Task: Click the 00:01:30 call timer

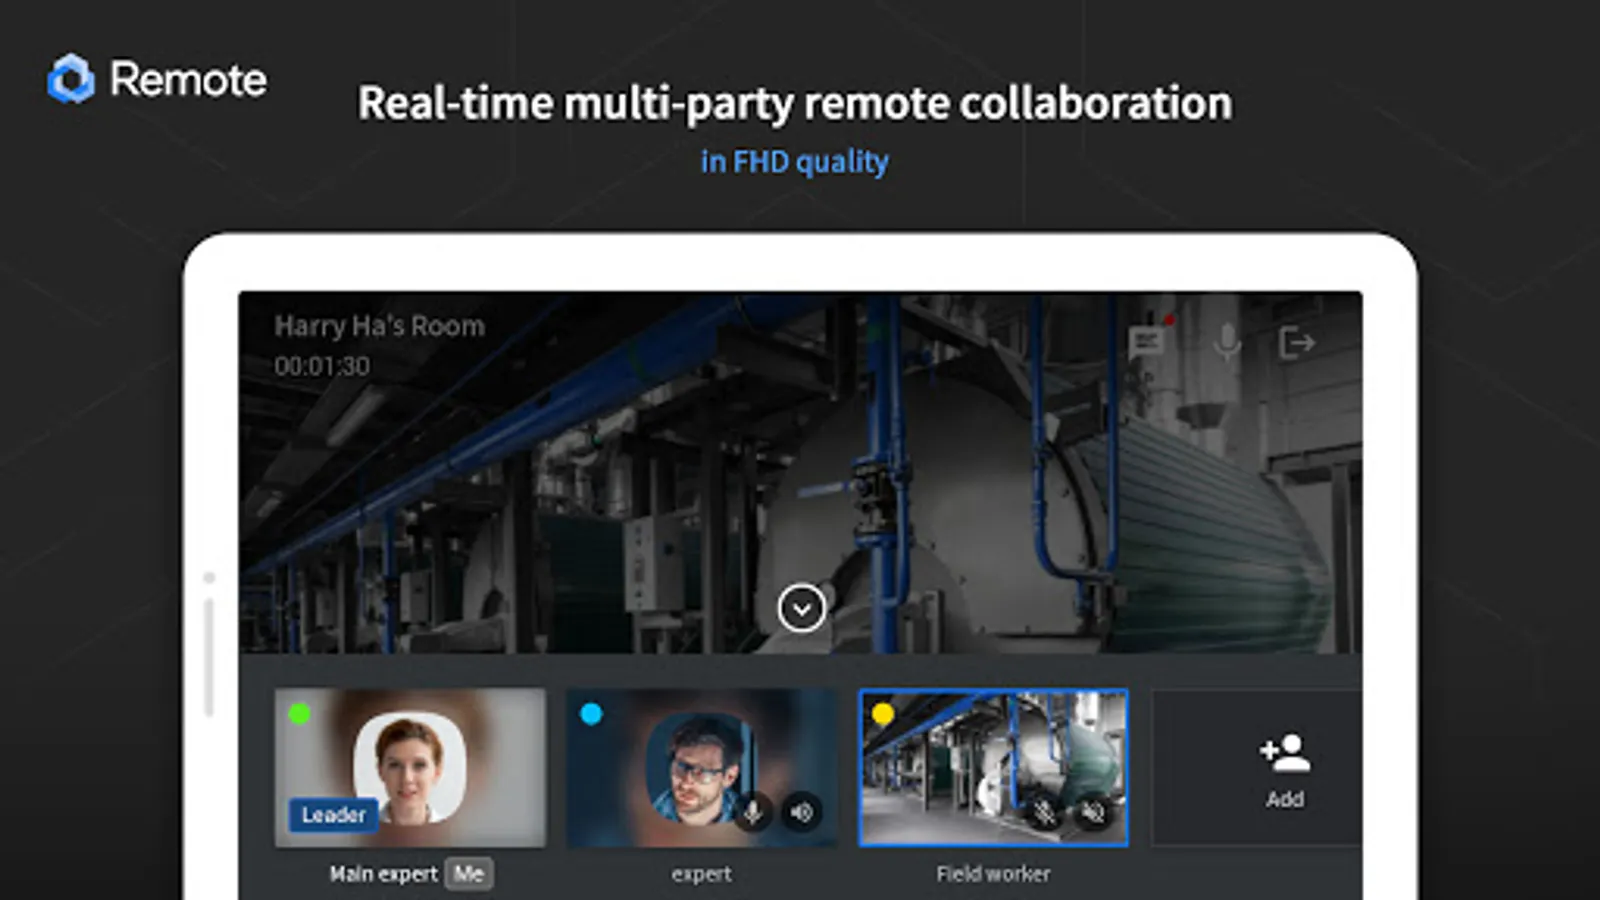Action: coord(322,366)
